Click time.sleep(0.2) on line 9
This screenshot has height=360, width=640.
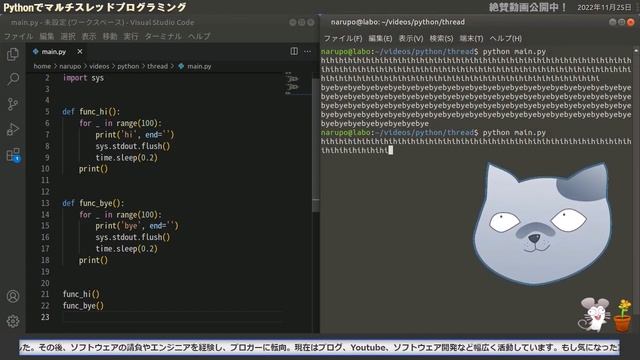click(x=127, y=158)
